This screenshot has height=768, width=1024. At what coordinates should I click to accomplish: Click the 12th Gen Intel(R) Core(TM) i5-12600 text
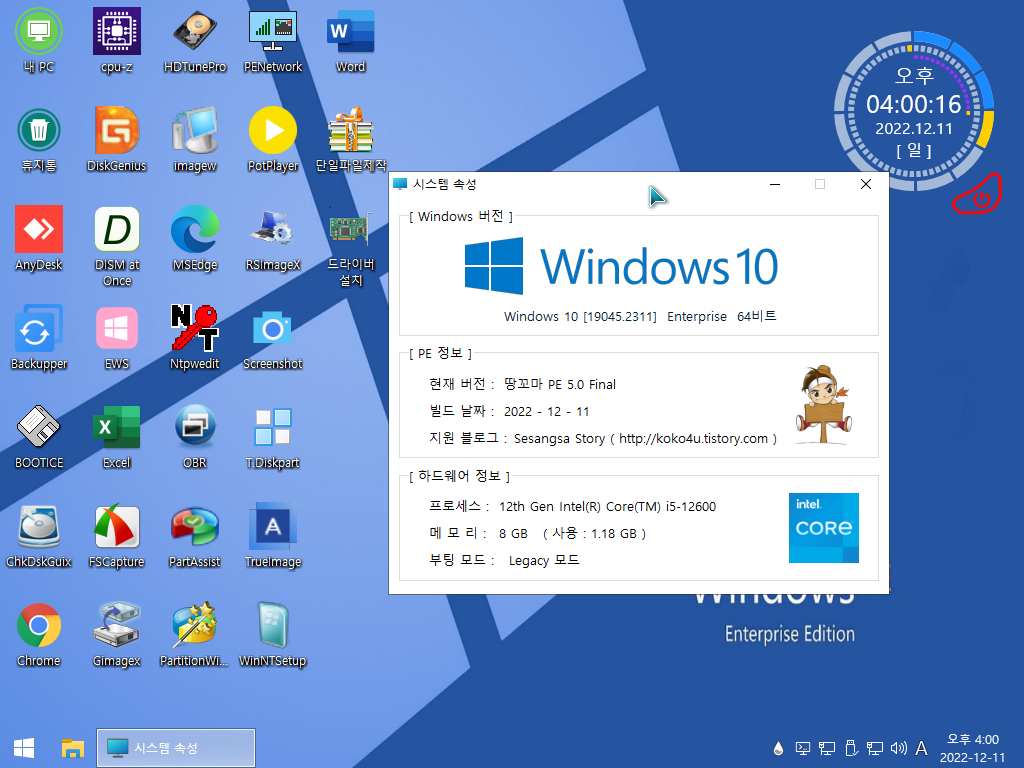607,507
